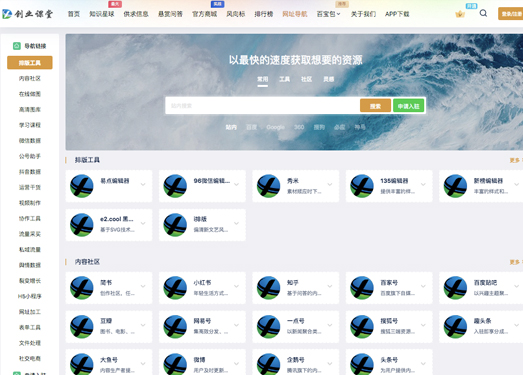Open 官方商城 in the top navigation
Screen dimensions: 523x375
coord(204,14)
